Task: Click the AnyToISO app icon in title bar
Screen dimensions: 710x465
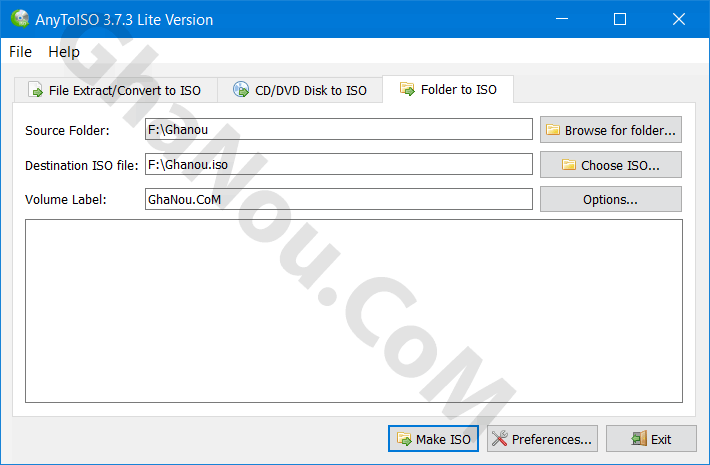Action: point(20,19)
